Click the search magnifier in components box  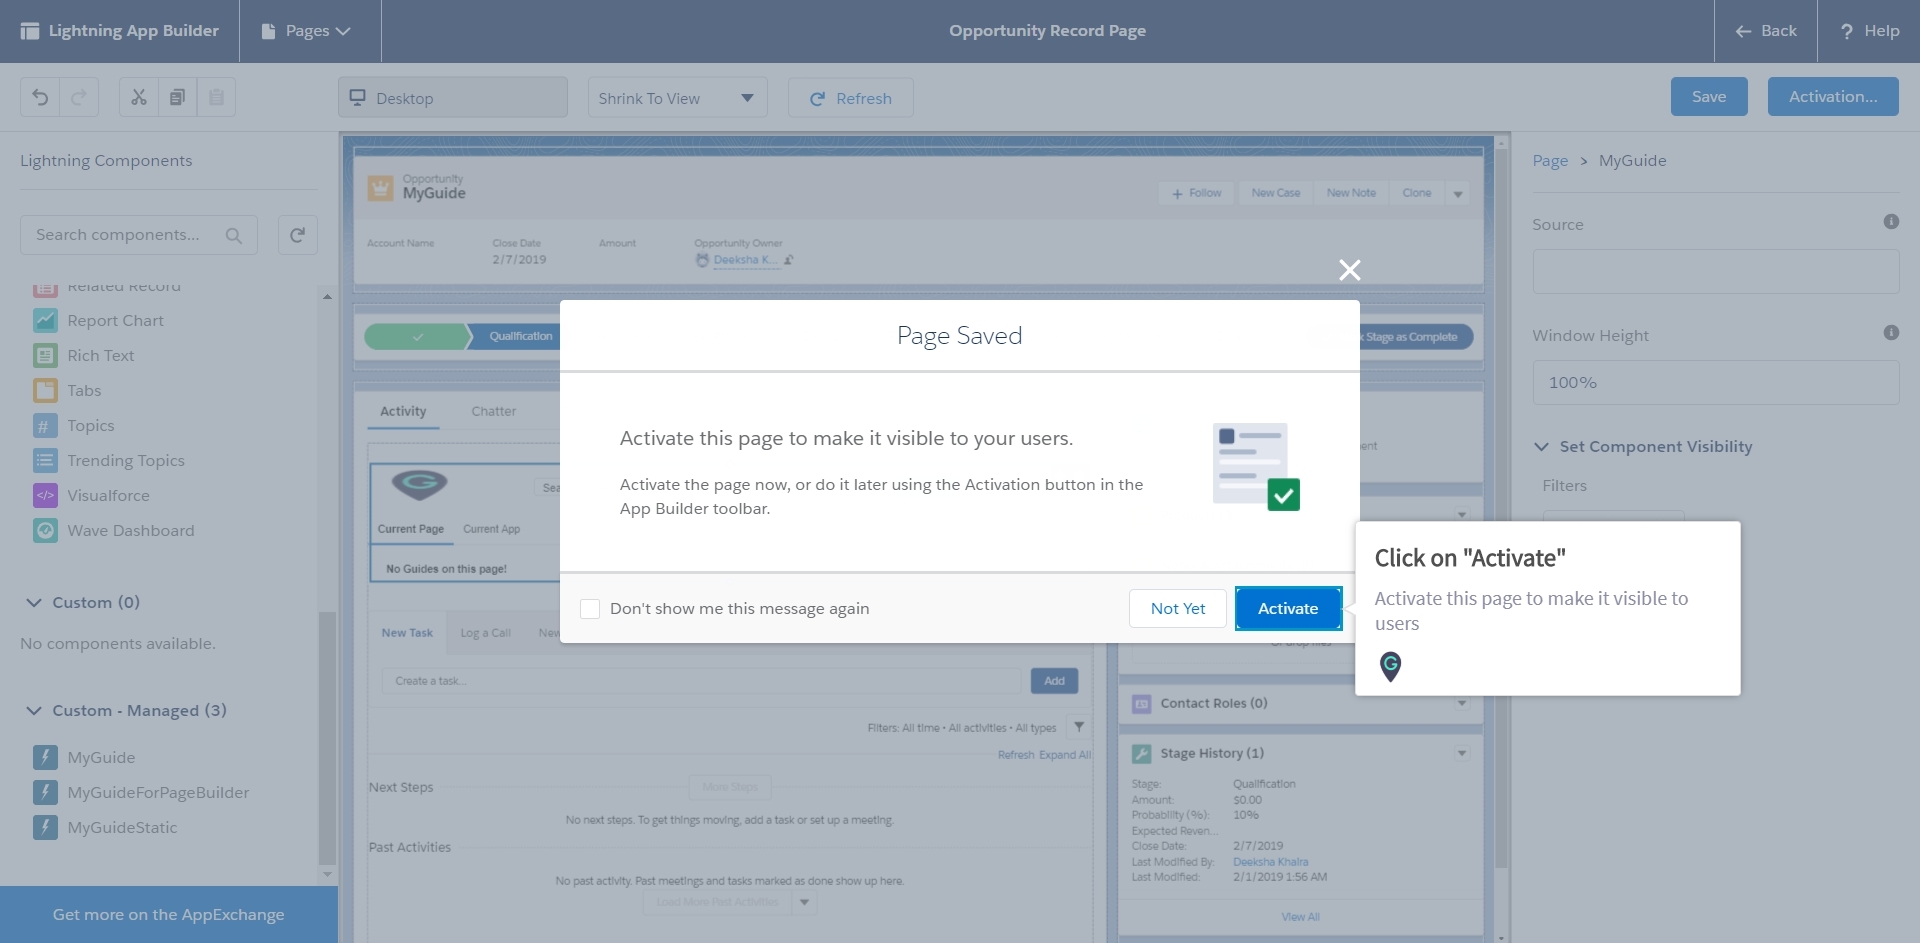[233, 235]
